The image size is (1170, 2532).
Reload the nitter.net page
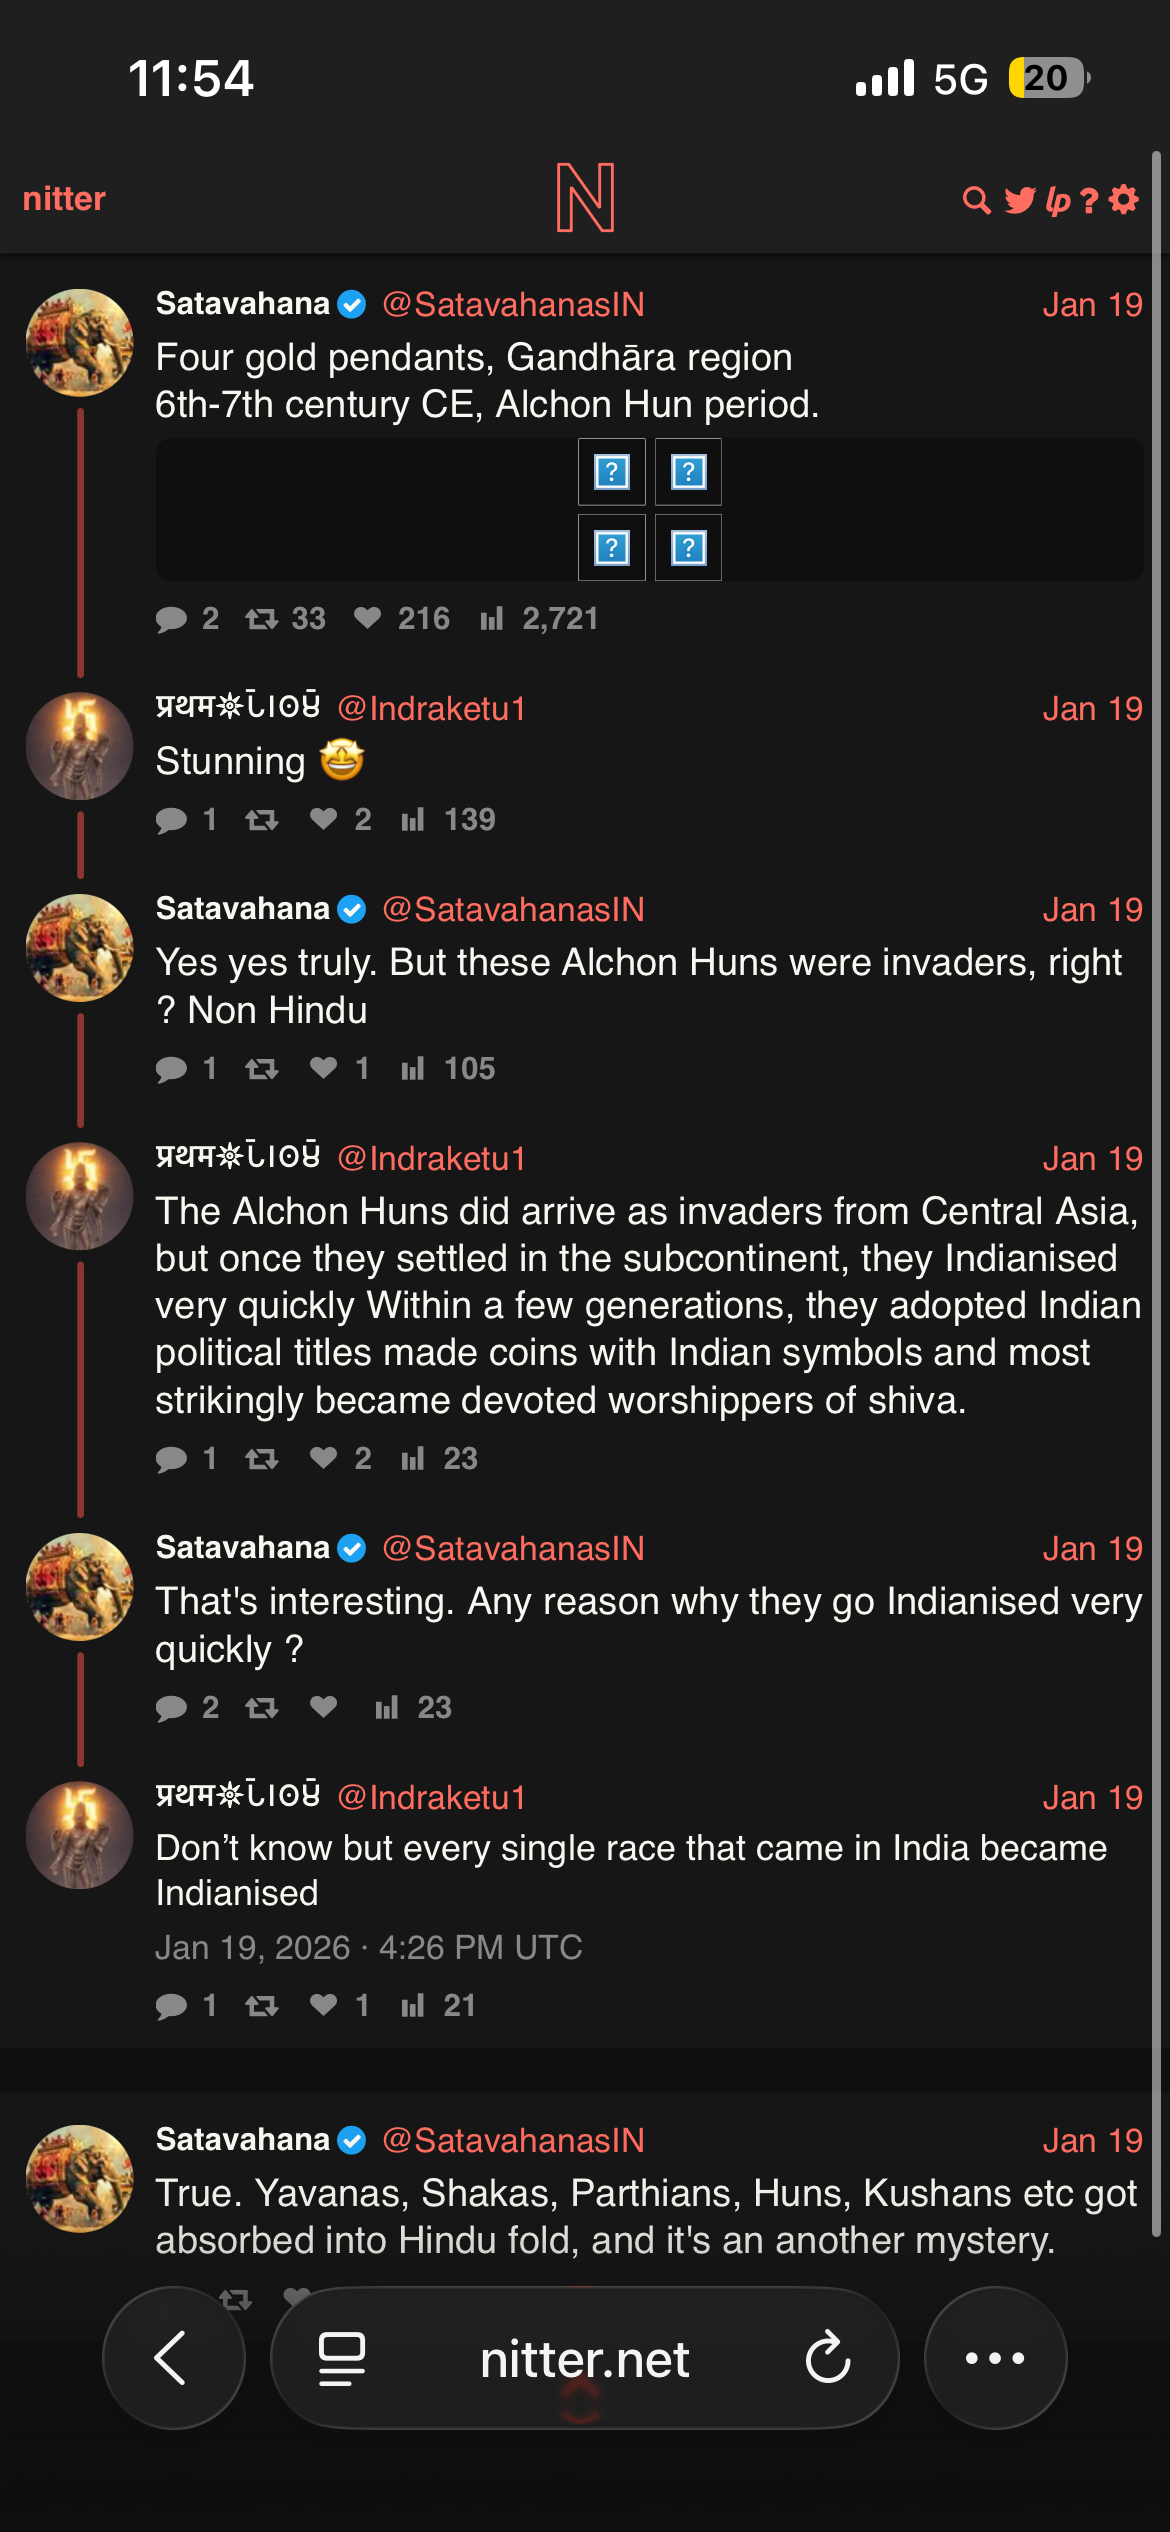point(828,2358)
